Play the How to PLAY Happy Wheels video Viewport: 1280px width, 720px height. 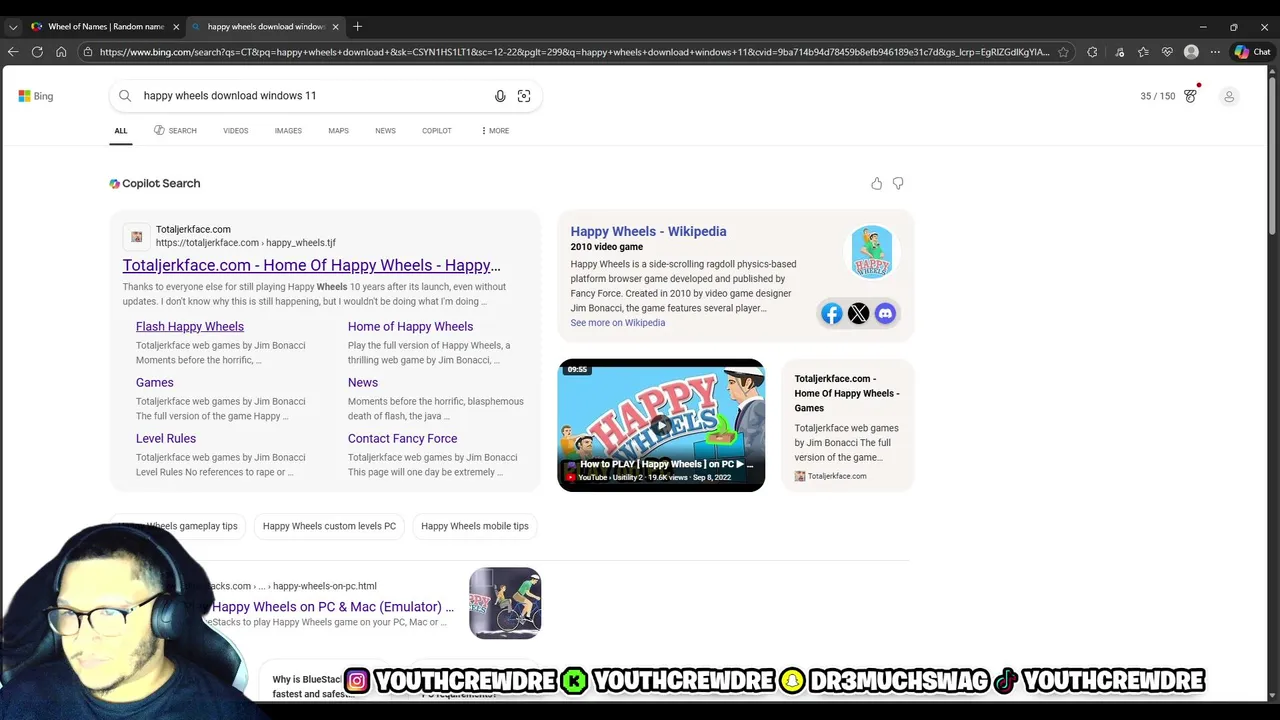[x=661, y=425]
